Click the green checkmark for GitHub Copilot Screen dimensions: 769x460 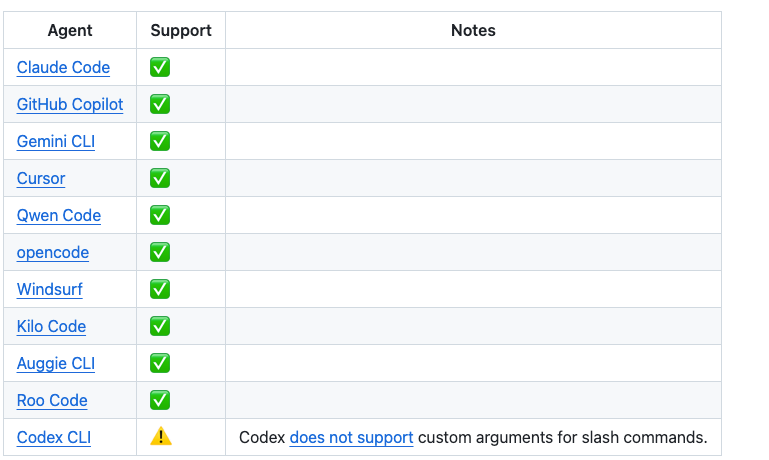[x=160, y=104]
